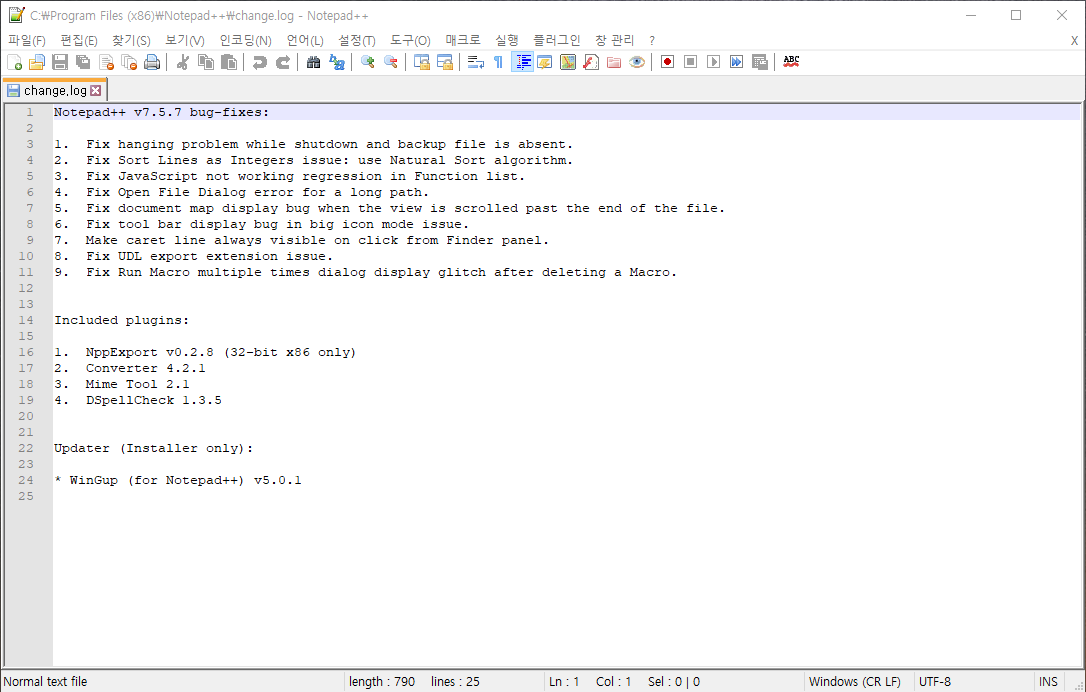Toggle synchronized vertical scrolling icon
The image size is (1086, 692).
(422, 62)
